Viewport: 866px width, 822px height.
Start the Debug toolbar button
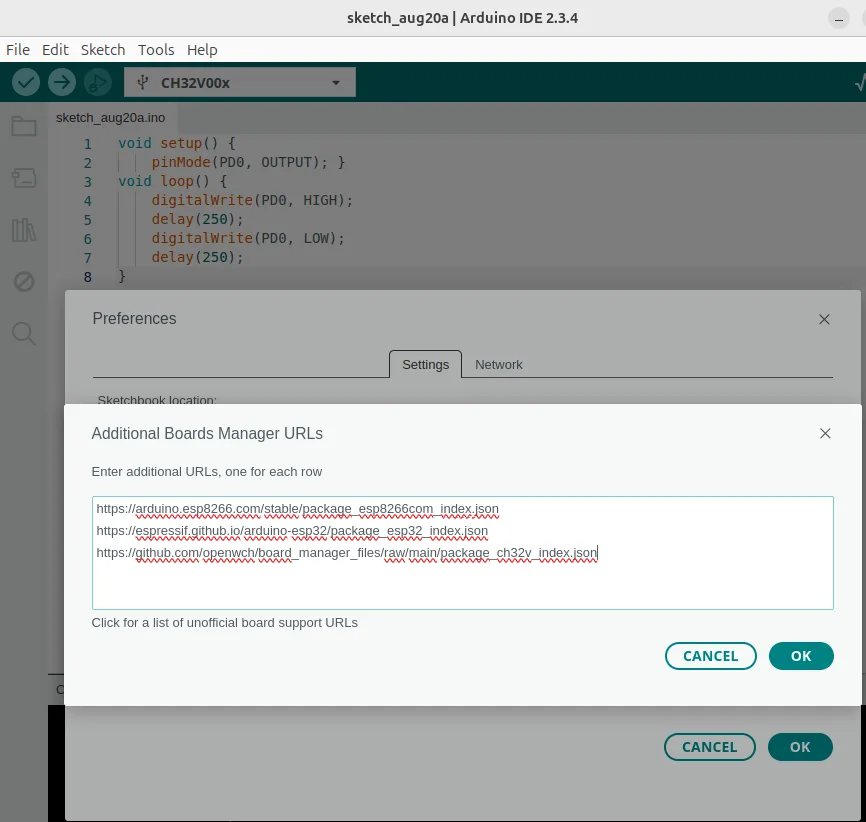point(98,82)
